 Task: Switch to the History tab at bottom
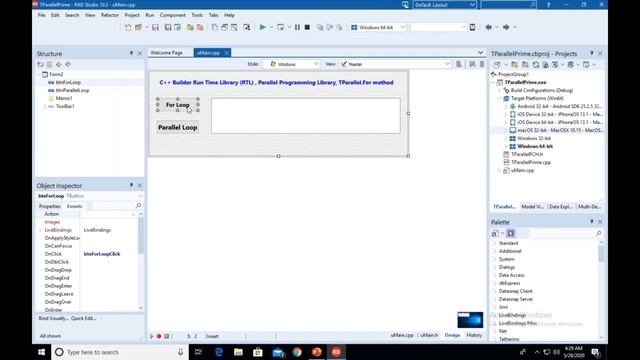coord(474,335)
